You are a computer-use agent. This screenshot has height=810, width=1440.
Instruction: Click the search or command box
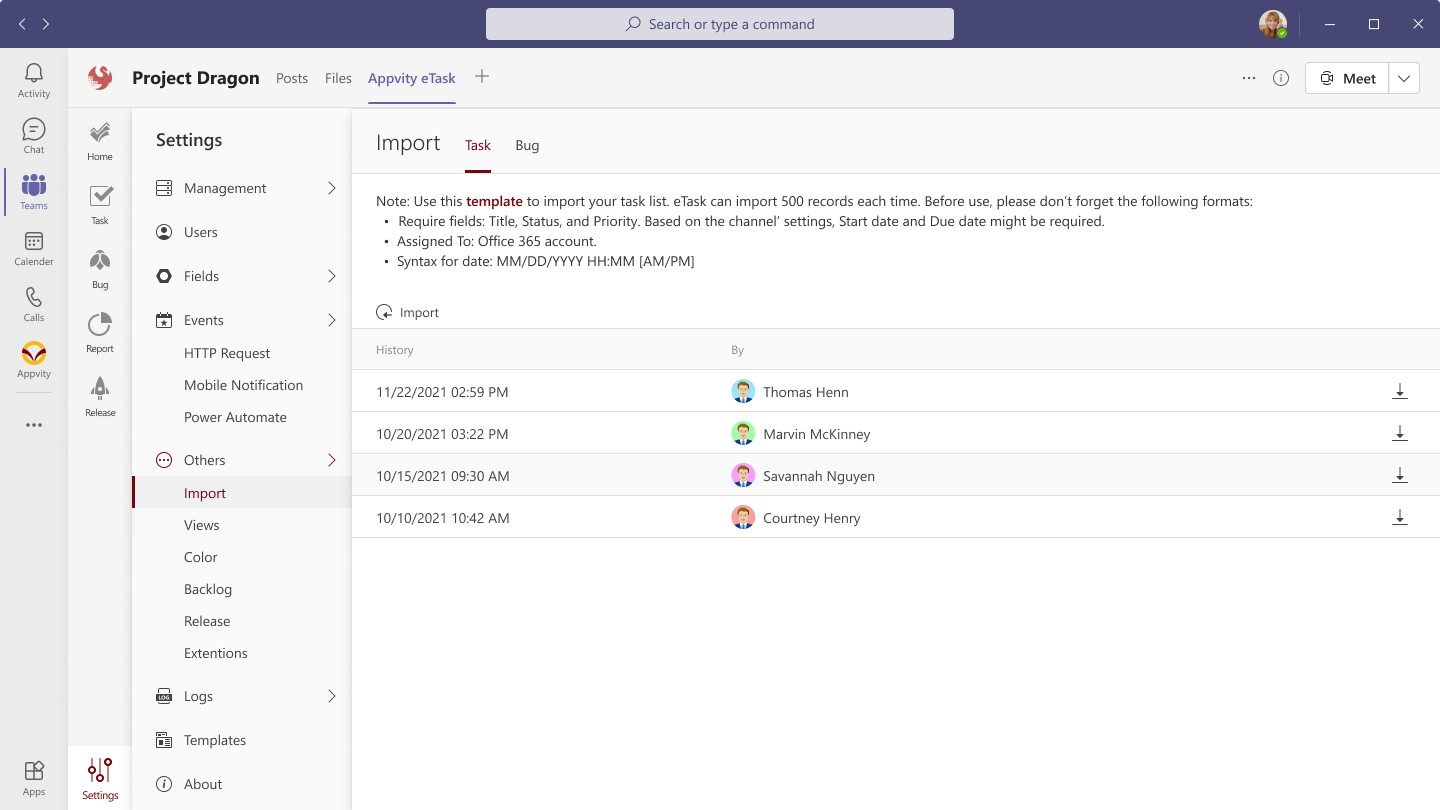click(x=720, y=24)
